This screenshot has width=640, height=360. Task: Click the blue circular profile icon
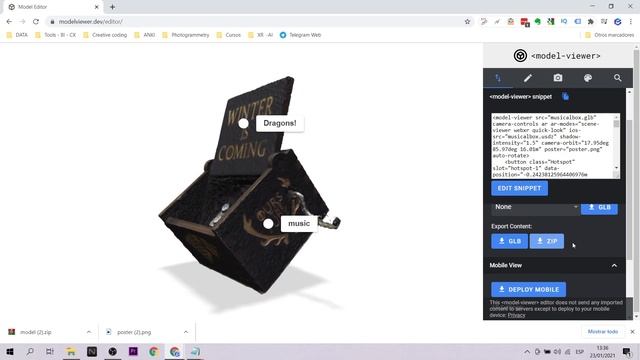click(x=618, y=22)
